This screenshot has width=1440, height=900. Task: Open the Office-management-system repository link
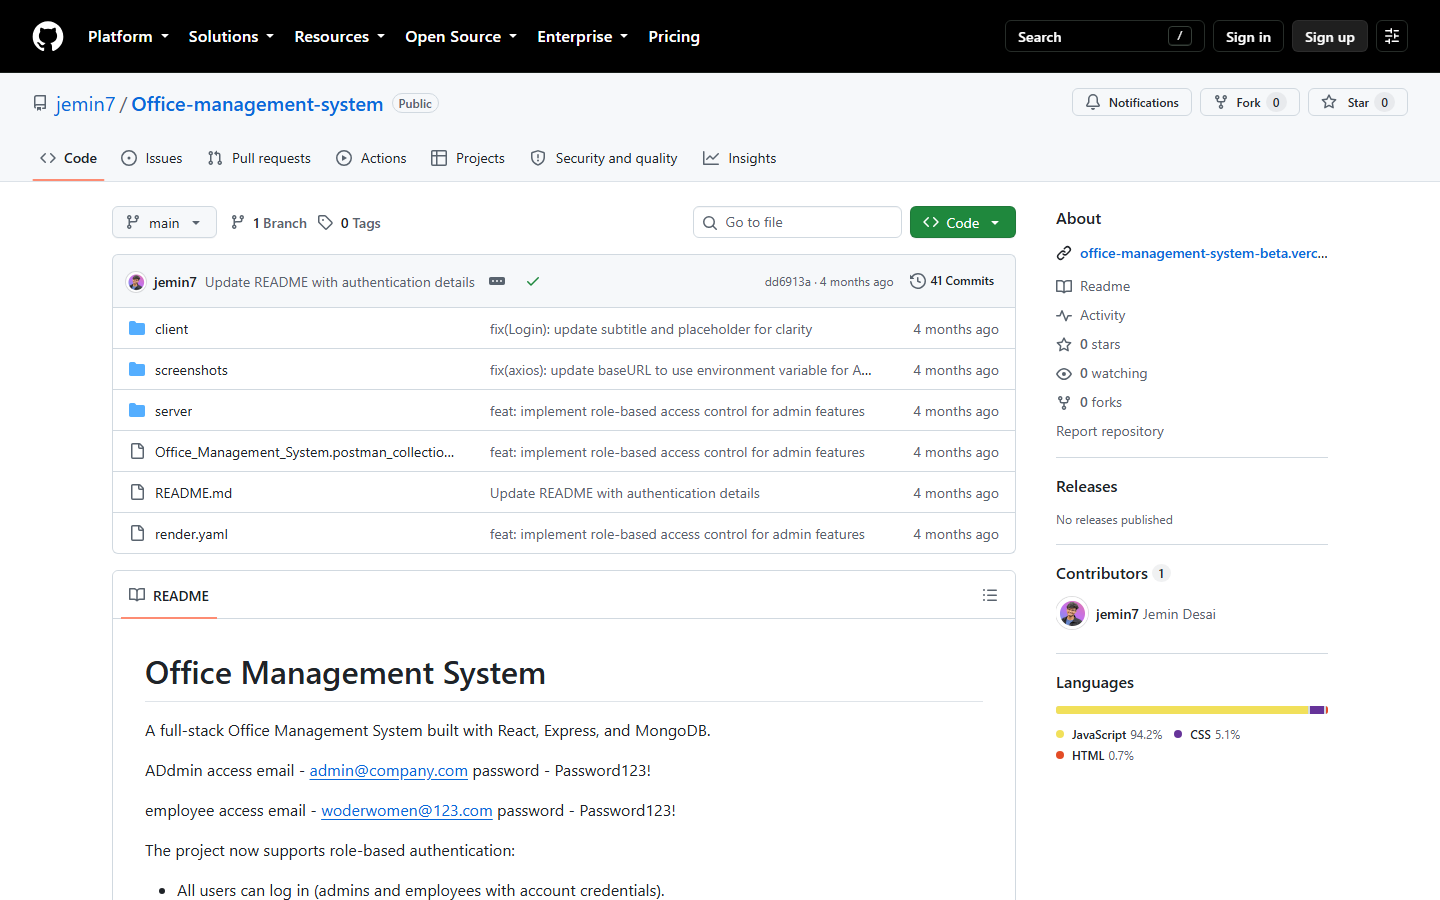tap(257, 104)
